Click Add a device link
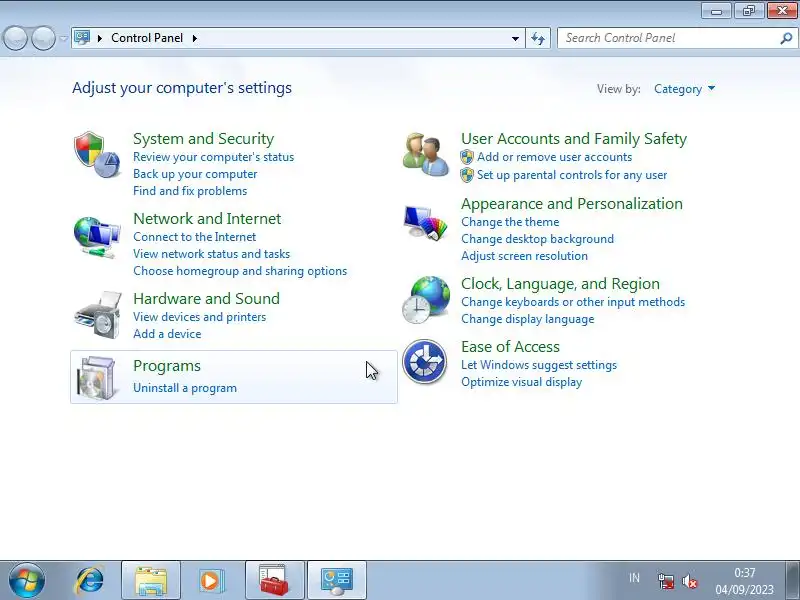The image size is (800, 600). (167, 334)
